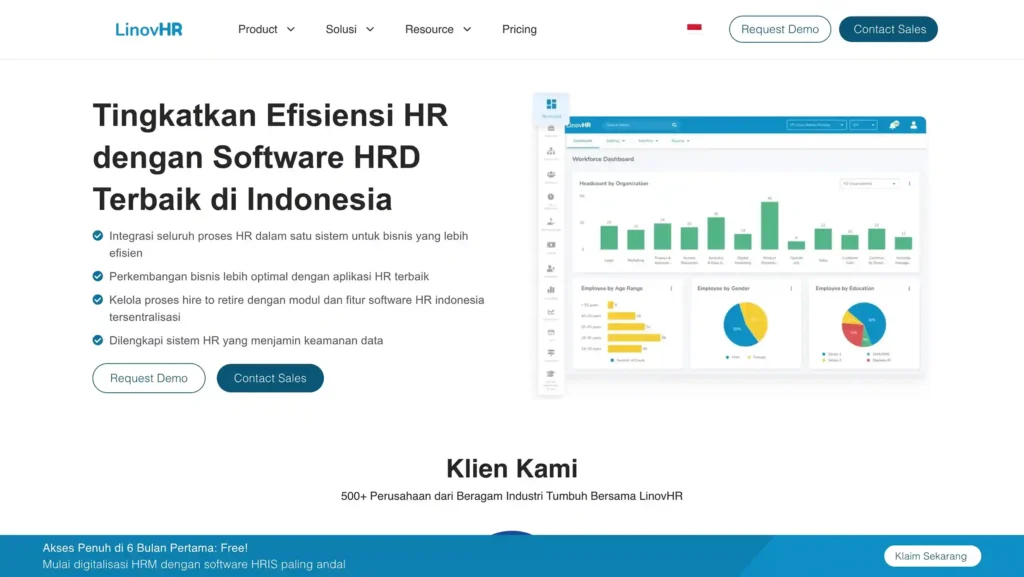1024x577 pixels.
Task: Click the Contact Sales button below the bullet list
Action: coord(270,378)
